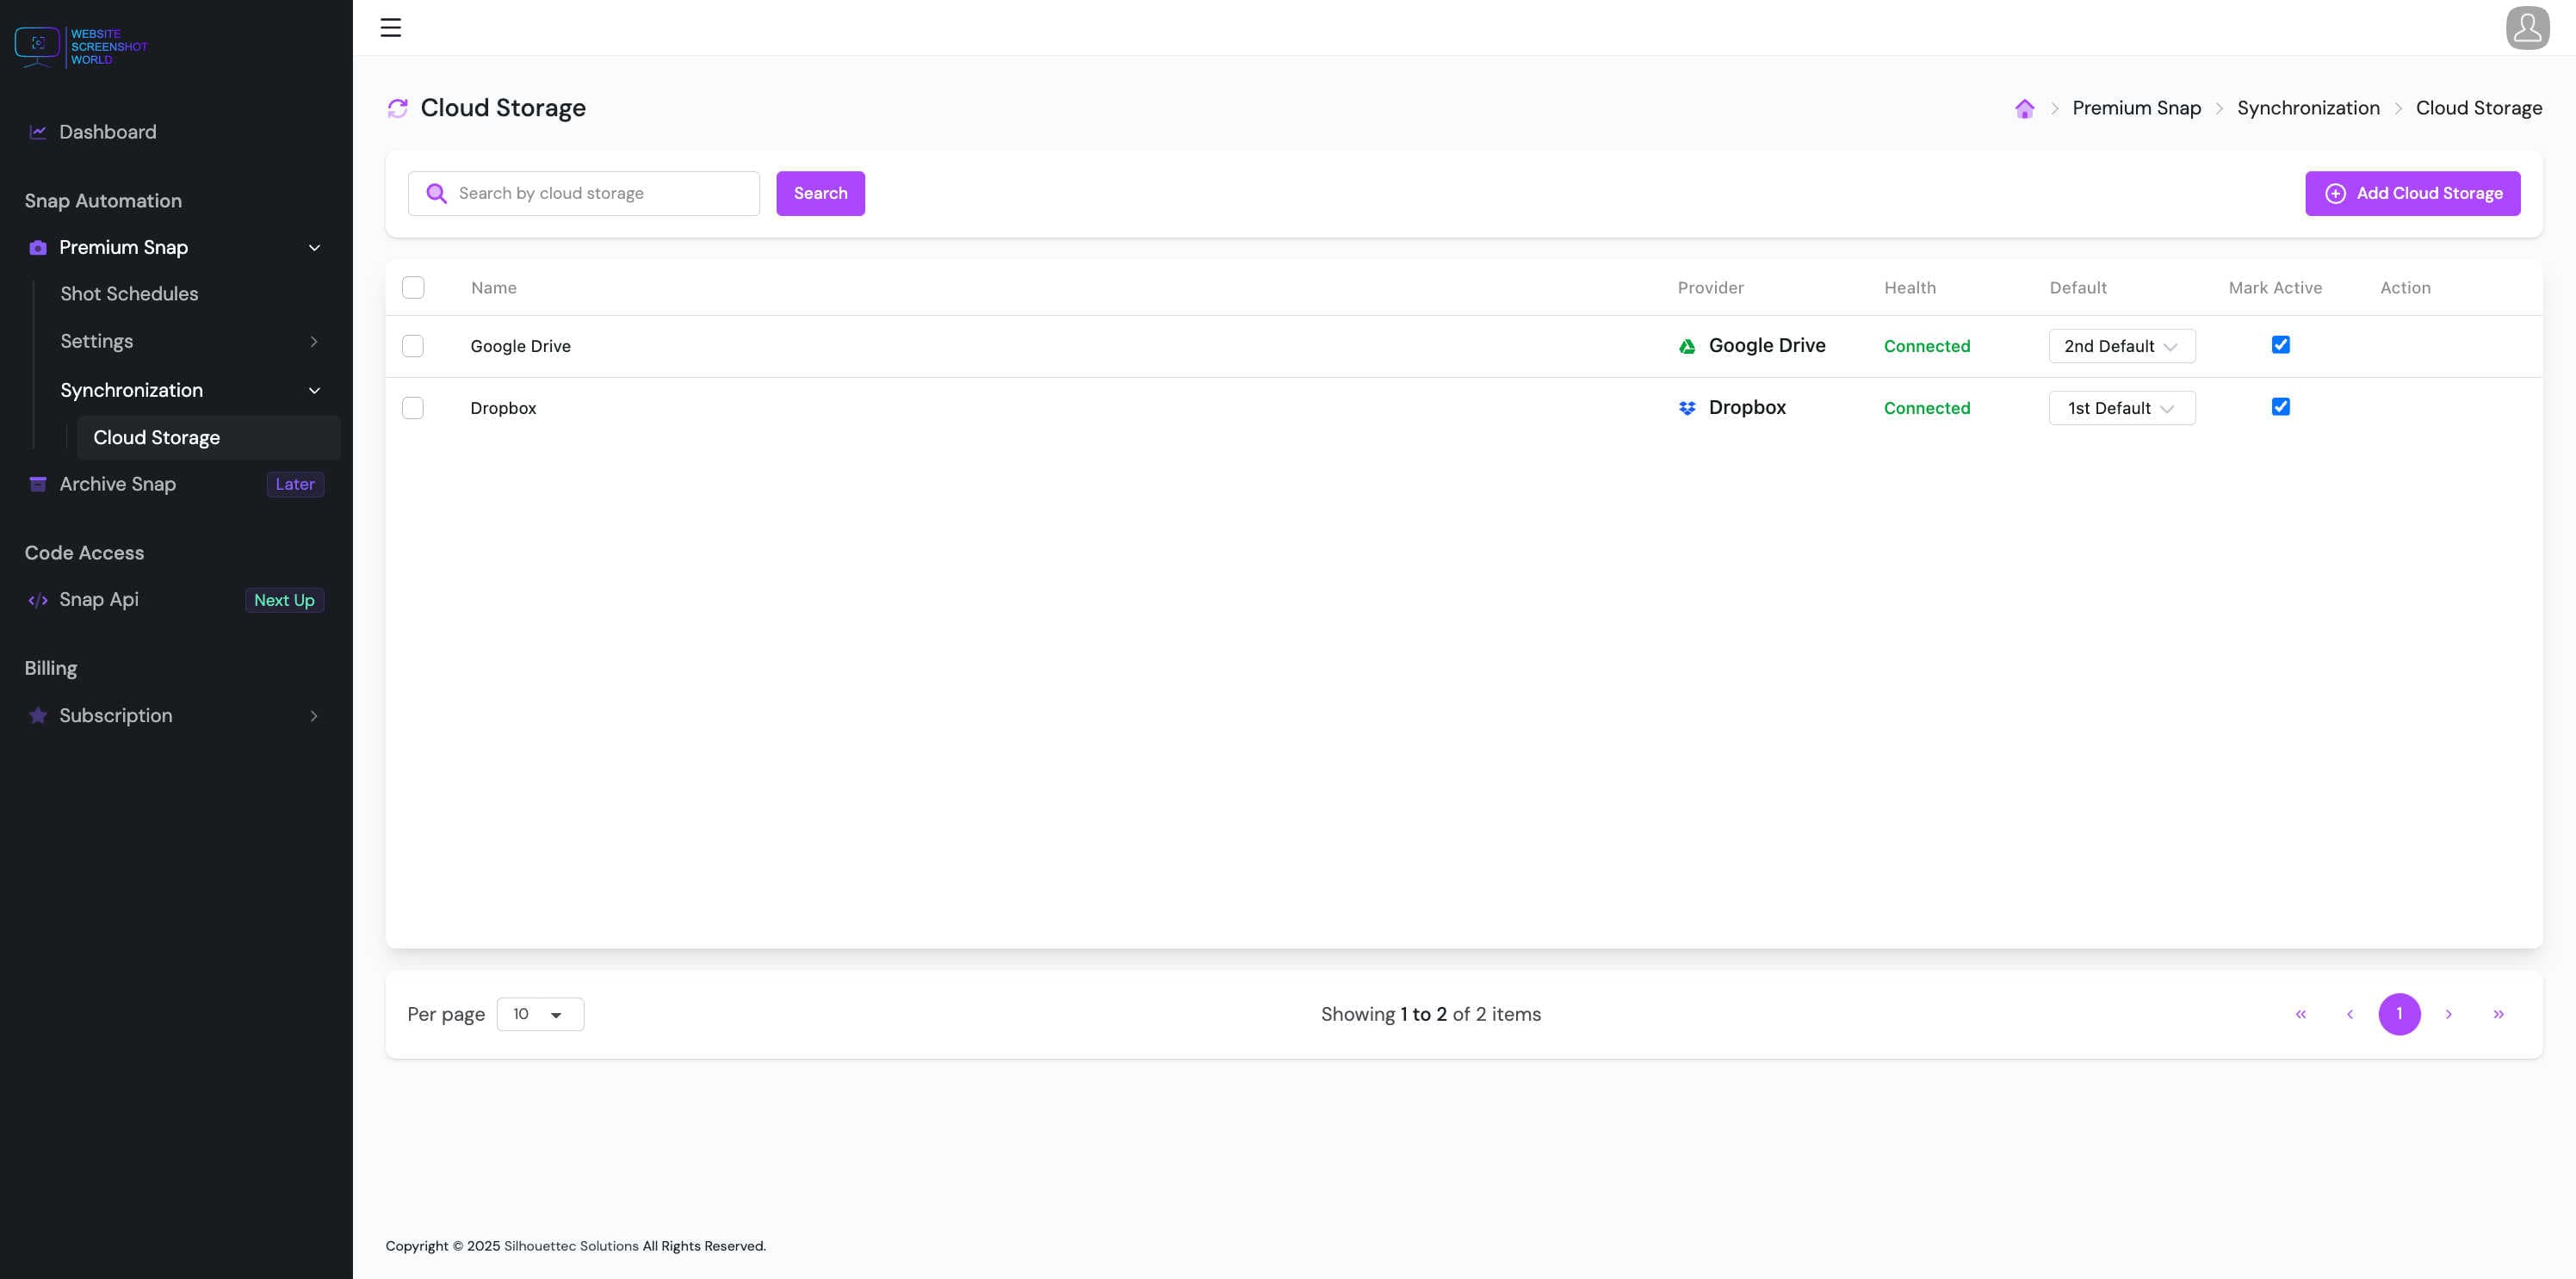The width and height of the screenshot is (2576, 1279).
Task: Open Premium Snap from the breadcrumb
Action: pos(2136,108)
